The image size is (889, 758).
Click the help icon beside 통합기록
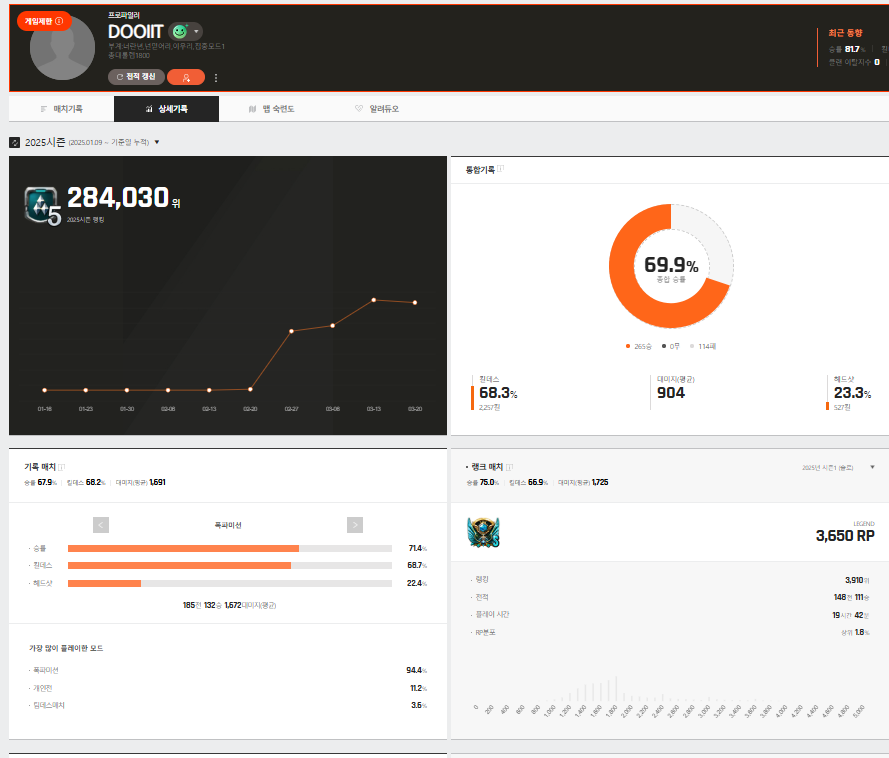pyautogui.click(x=500, y=169)
